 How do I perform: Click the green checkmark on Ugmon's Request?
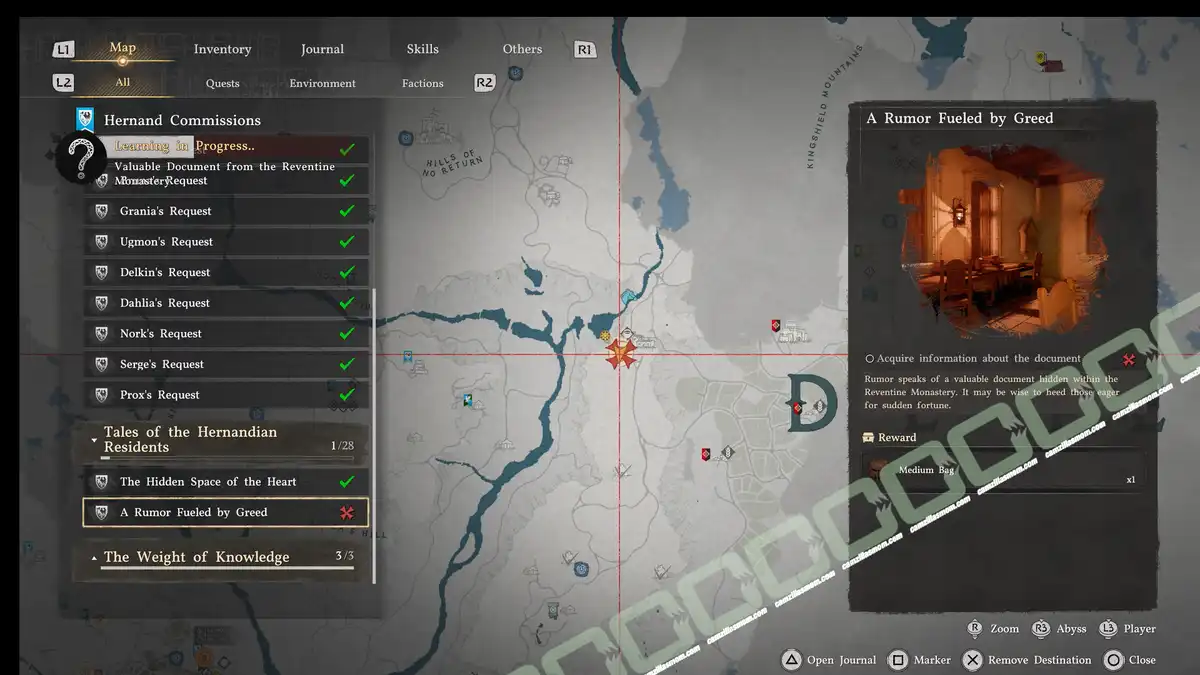pyautogui.click(x=347, y=242)
